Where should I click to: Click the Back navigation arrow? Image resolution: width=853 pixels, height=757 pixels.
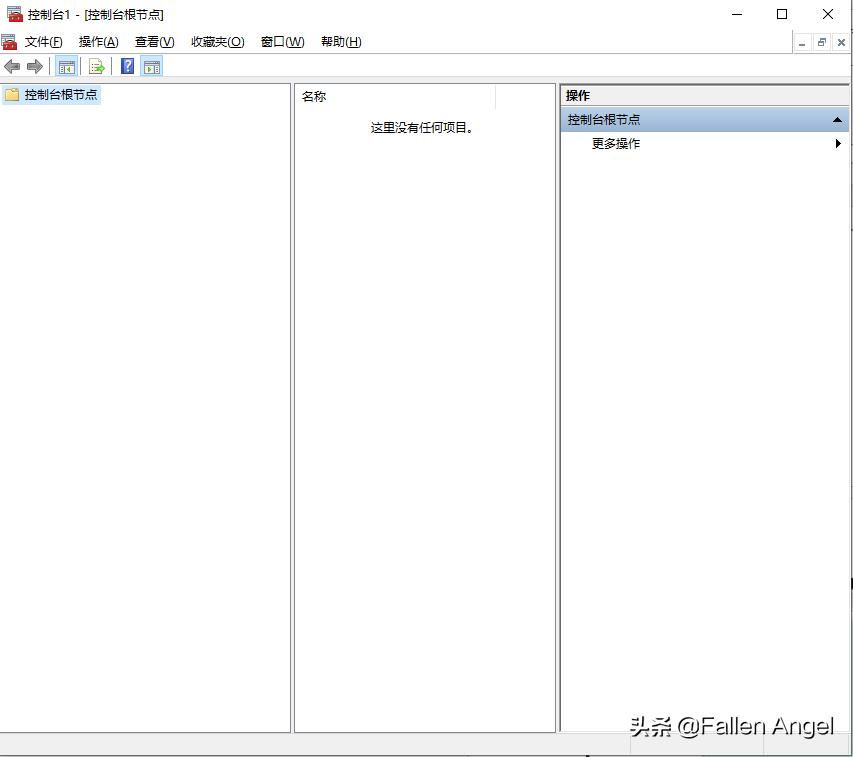coord(12,66)
